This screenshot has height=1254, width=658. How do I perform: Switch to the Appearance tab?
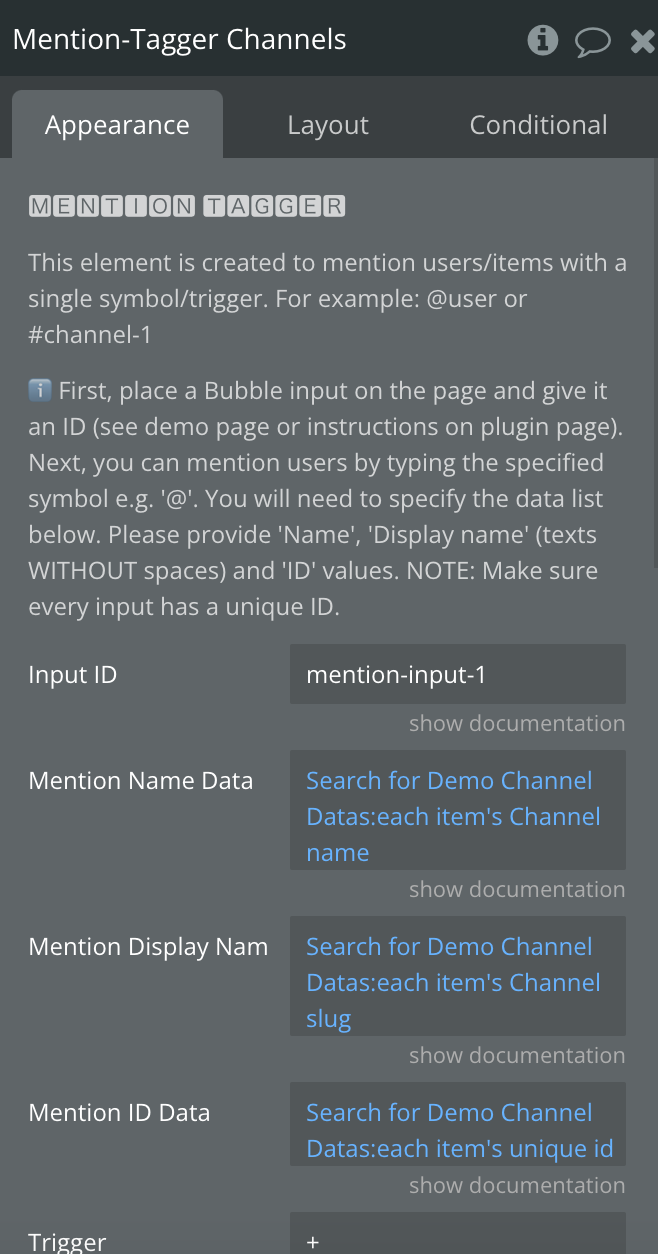point(117,125)
